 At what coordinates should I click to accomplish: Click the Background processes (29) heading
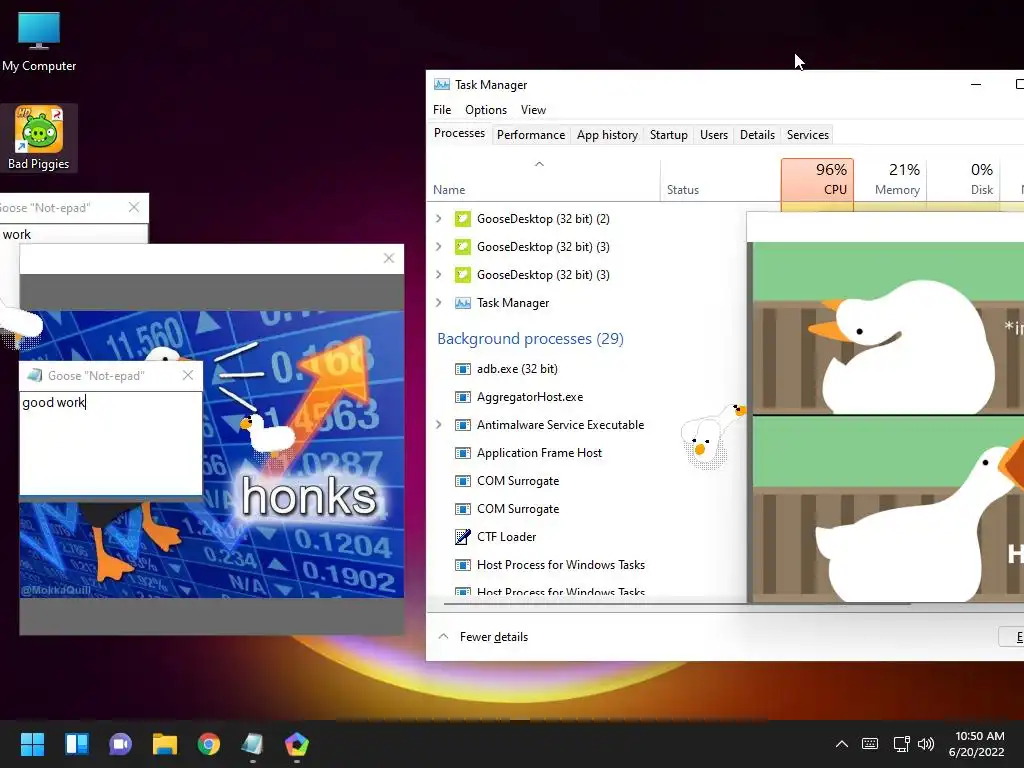tap(530, 339)
